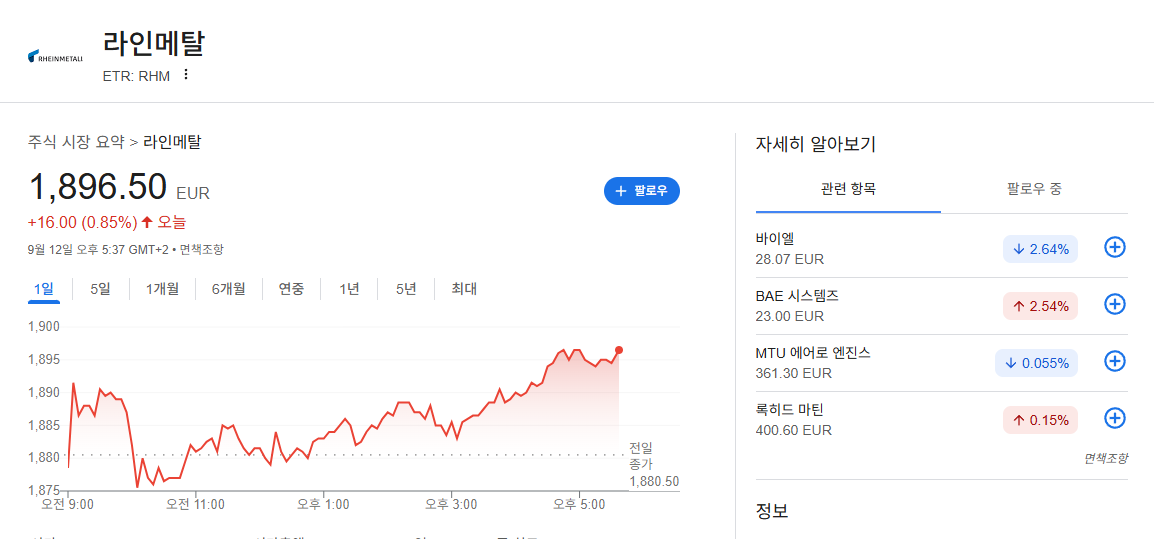Viewport: 1154px width, 539px height.
Task: Add BAE 시스템즈 with its plus icon
Action: [x=1115, y=304]
